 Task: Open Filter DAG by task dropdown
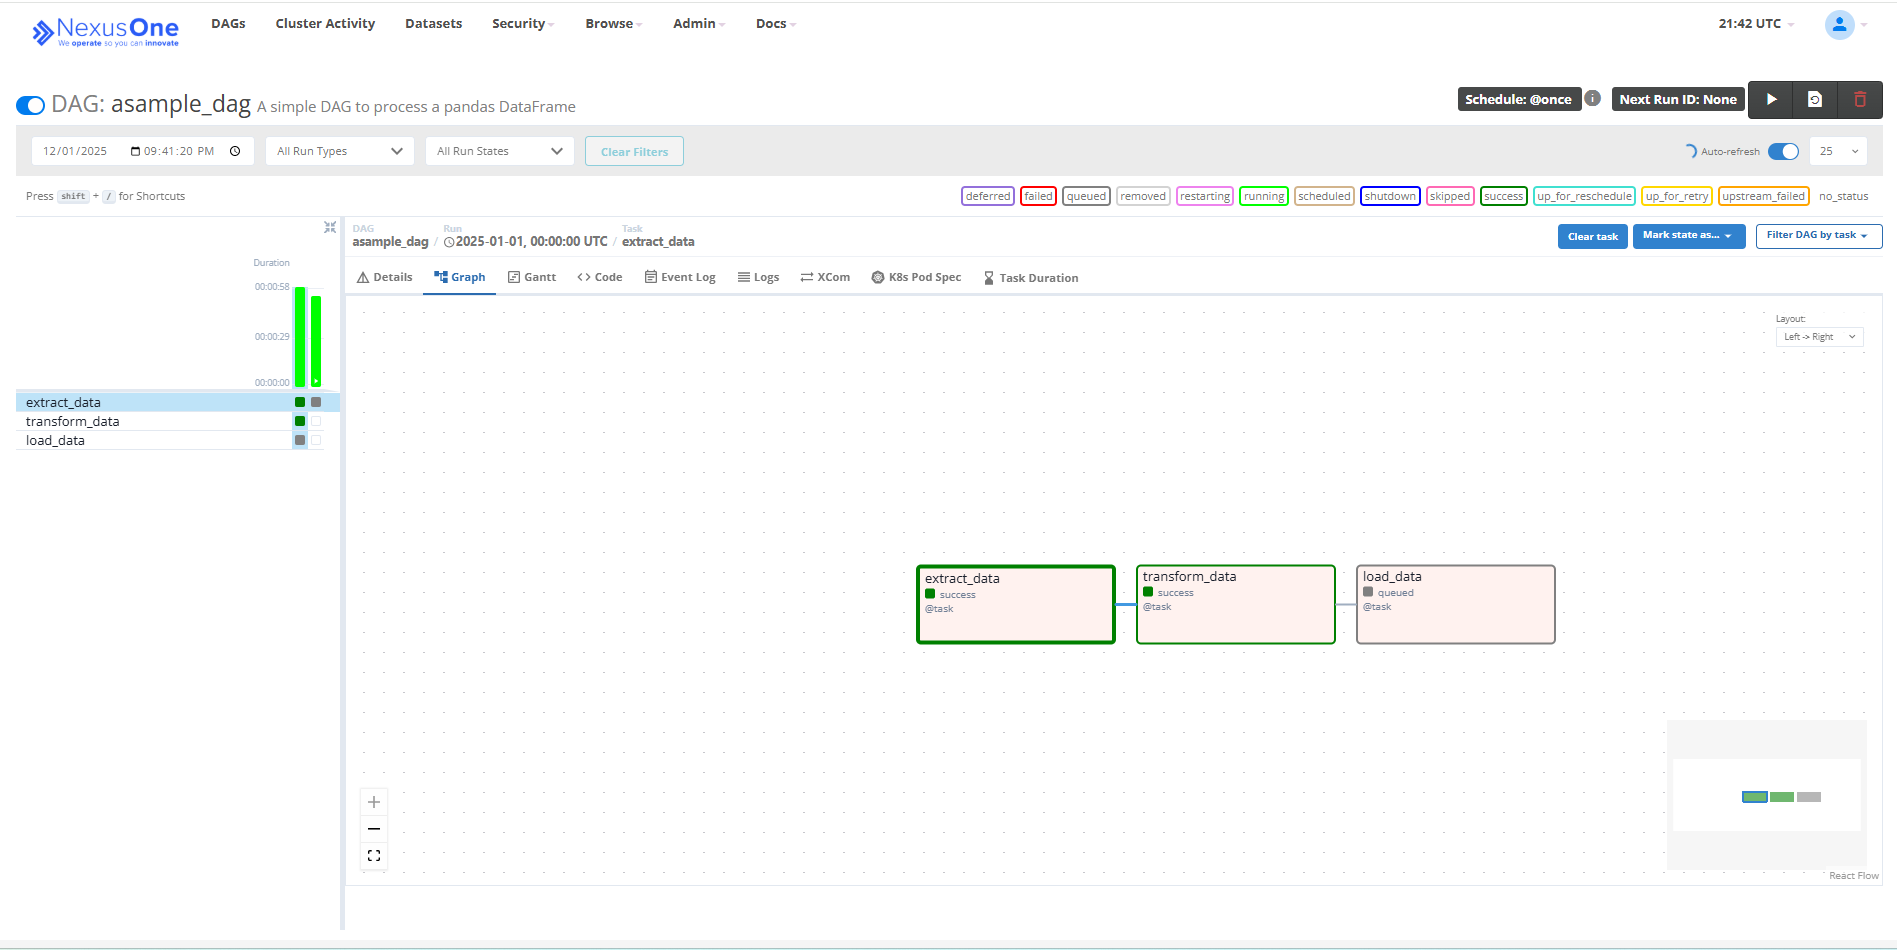pyautogui.click(x=1819, y=236)
